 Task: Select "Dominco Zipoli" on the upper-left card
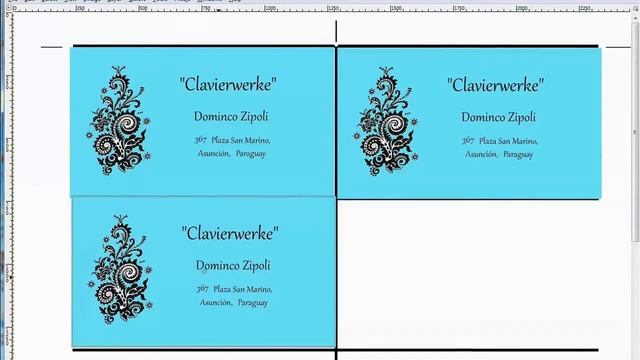click(231, 117)
